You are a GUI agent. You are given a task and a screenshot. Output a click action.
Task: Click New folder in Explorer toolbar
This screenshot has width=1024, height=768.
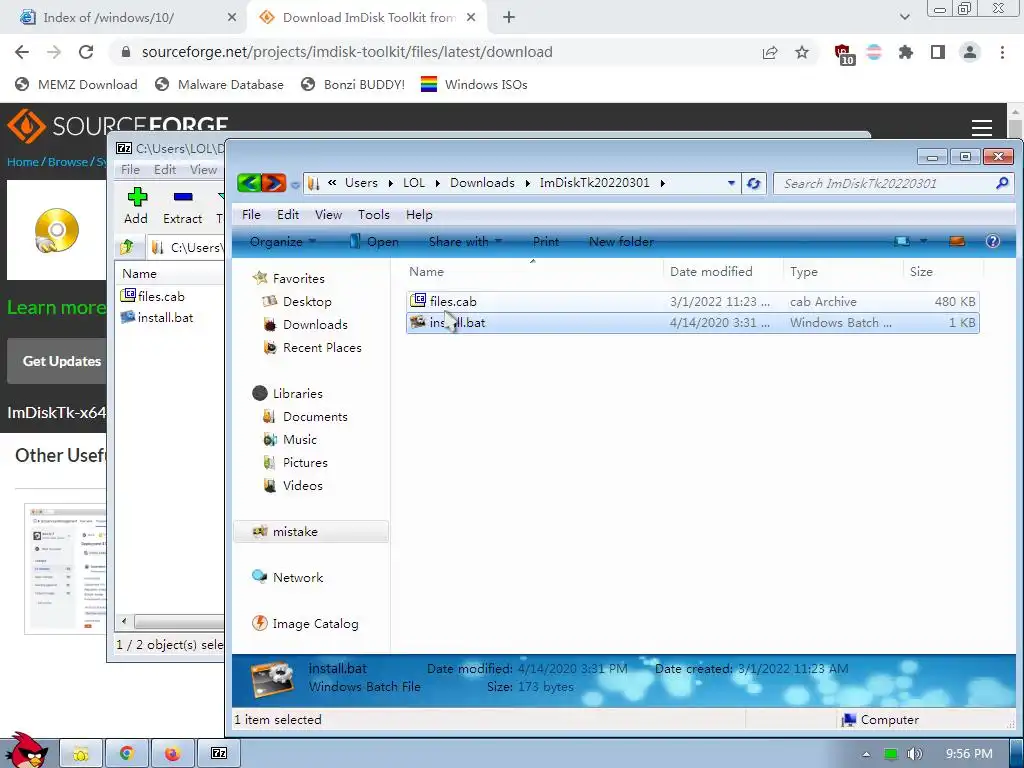pos(622,242)
